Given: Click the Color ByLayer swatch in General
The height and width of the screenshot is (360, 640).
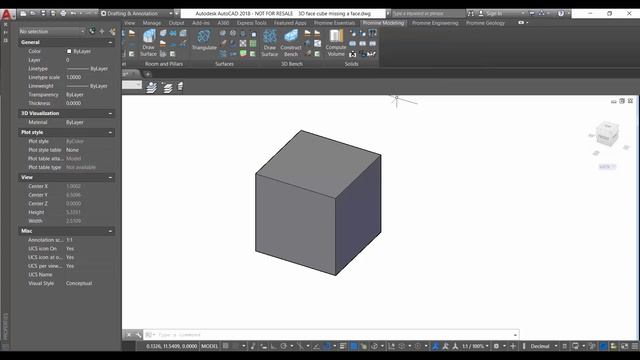Looking at the screenshot, I should click(69, 51).
